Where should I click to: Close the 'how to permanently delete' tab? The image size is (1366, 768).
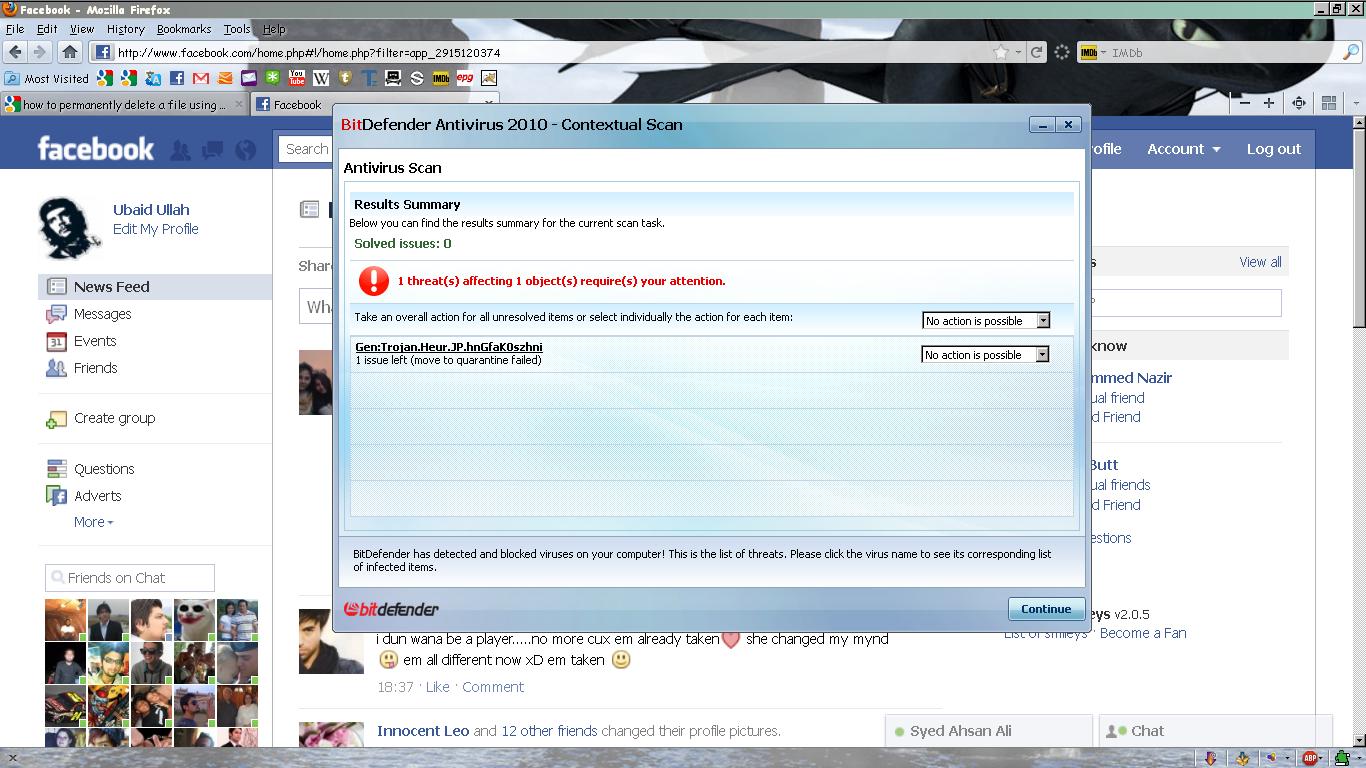coord(239,104)
